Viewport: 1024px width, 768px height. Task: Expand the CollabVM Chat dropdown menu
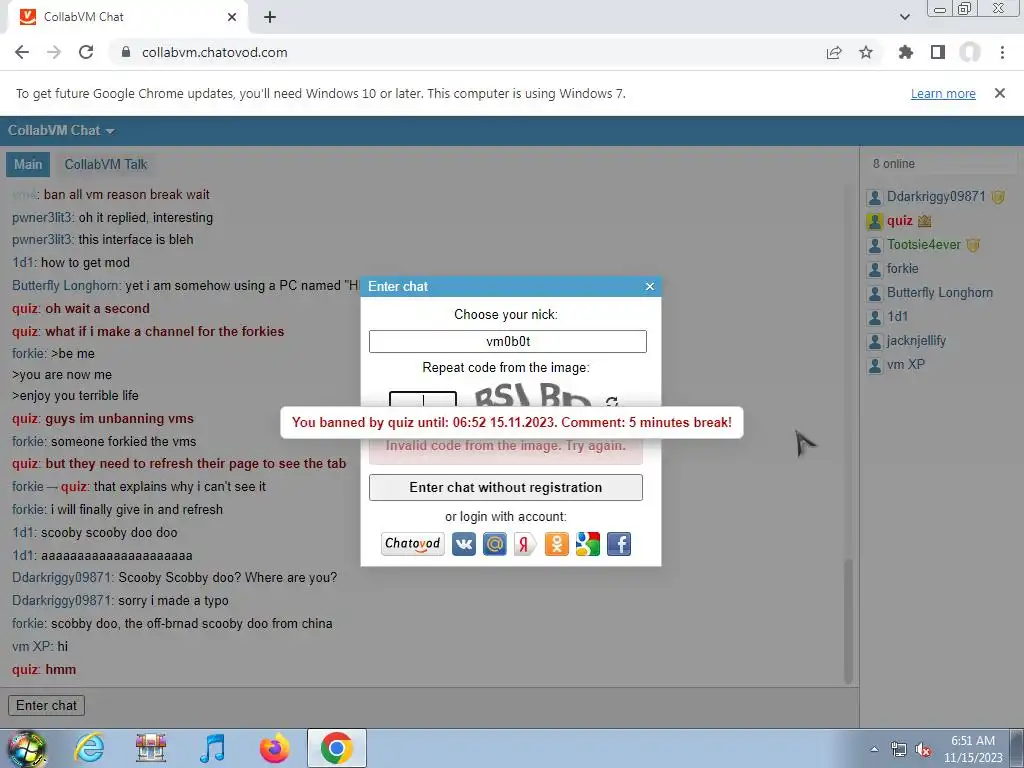61,131
